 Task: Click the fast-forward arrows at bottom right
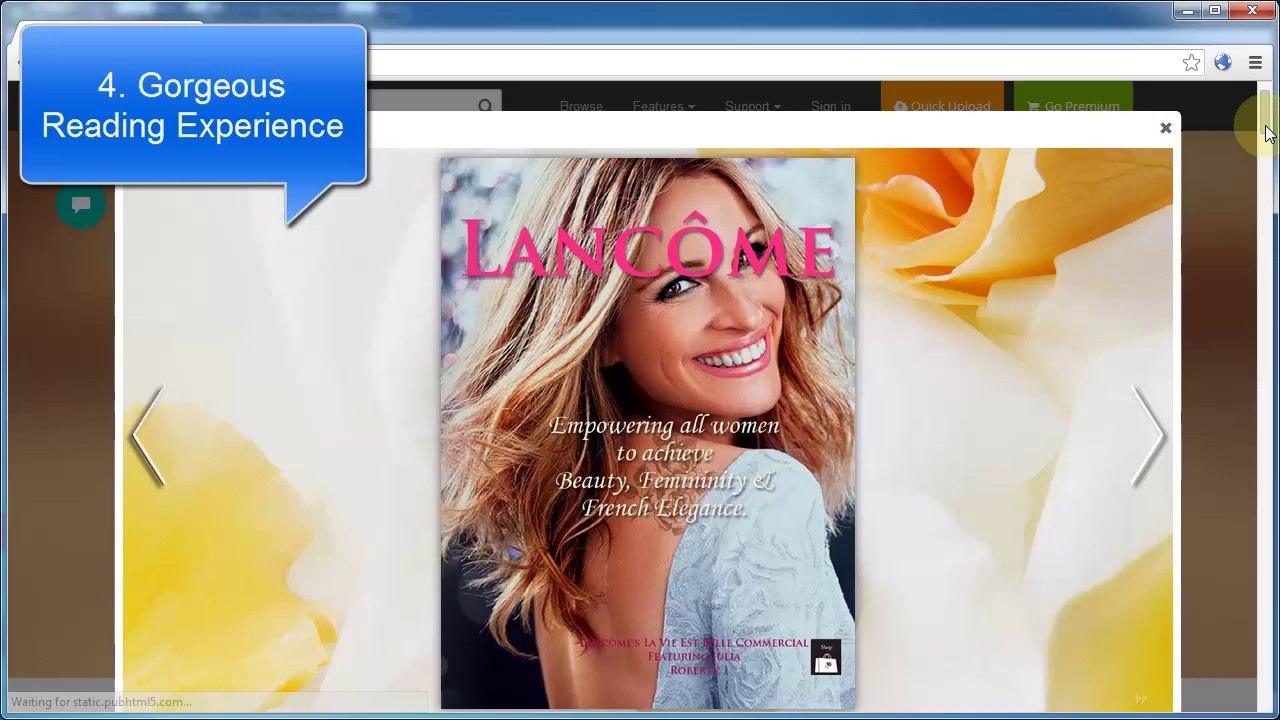1141,699
